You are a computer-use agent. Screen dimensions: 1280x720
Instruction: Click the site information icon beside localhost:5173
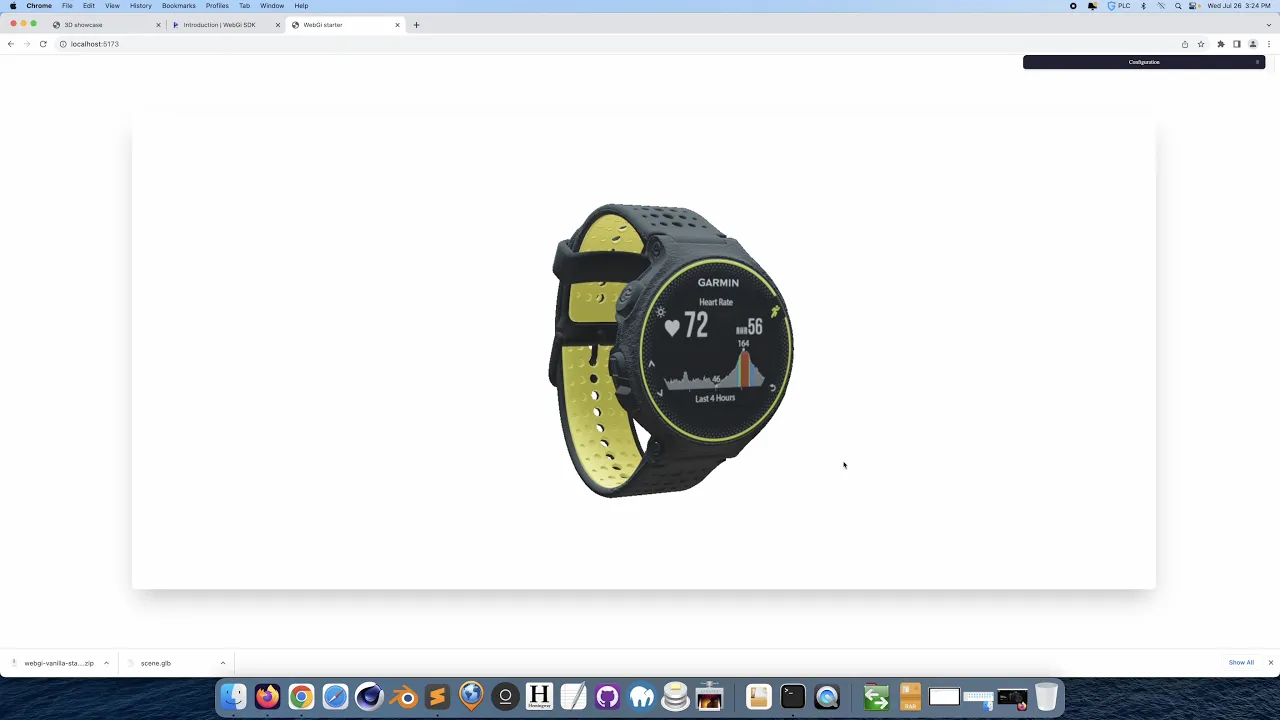tap(62, 44)
